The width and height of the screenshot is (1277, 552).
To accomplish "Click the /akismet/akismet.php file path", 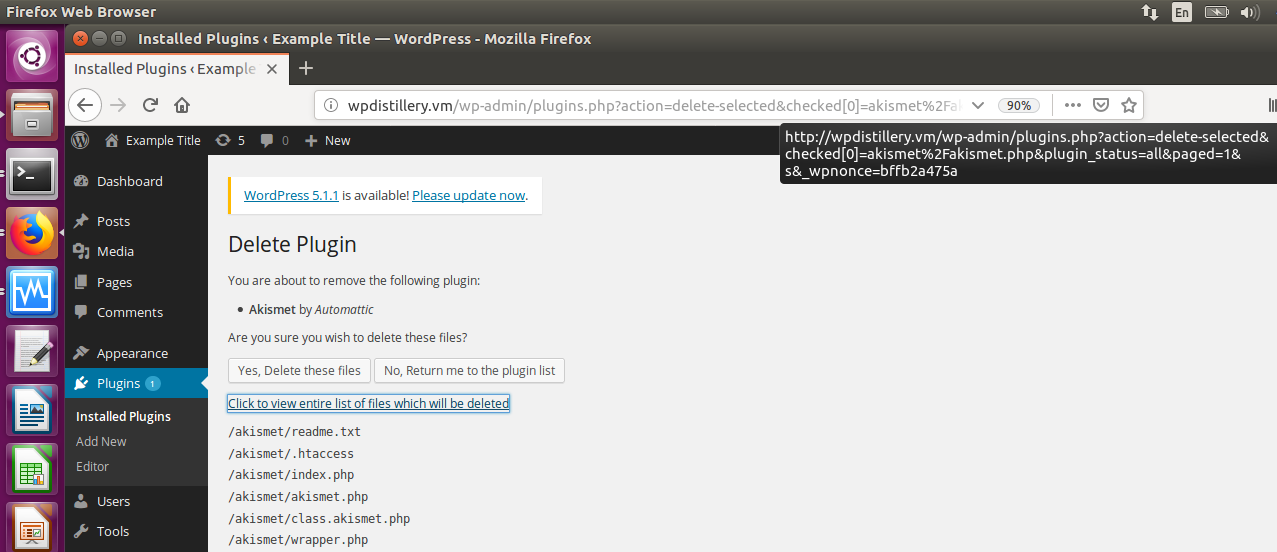I will click(298, 497).
